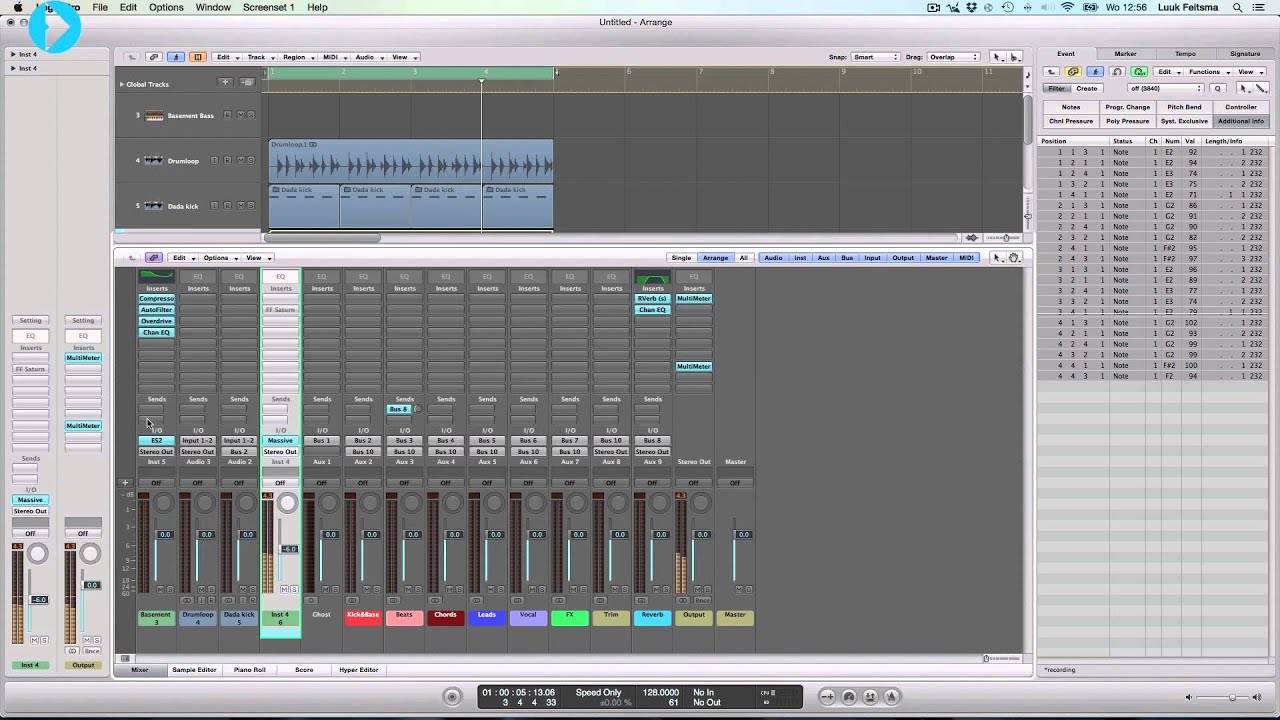Open the Apple menu
The image size is (1280, 720).
point(17,7)
